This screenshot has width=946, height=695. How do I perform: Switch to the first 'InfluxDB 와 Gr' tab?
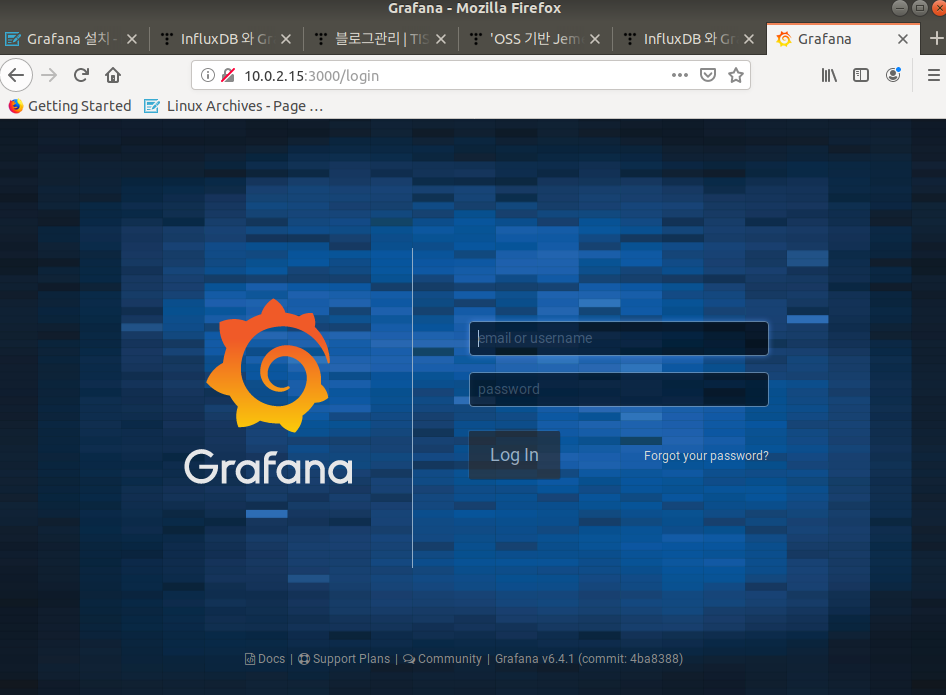click(x=226, y=39)
